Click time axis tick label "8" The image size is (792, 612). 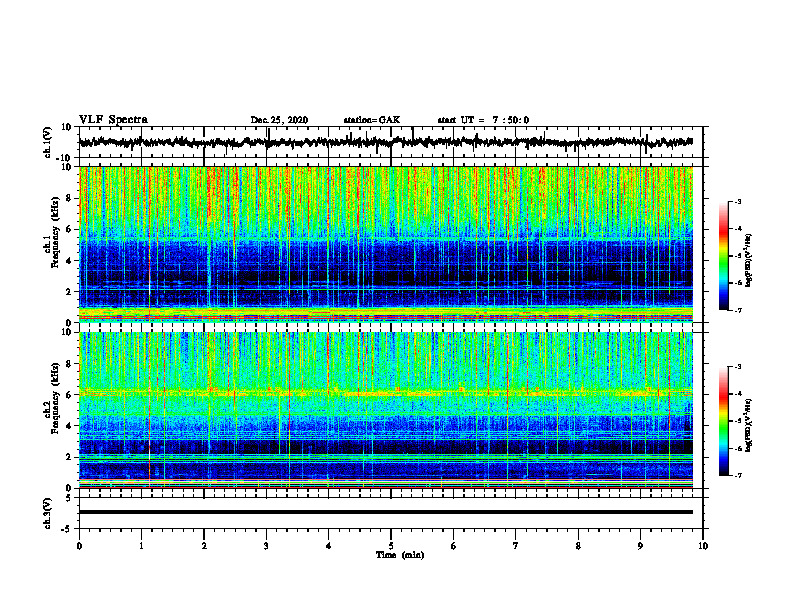coord(578,546)
